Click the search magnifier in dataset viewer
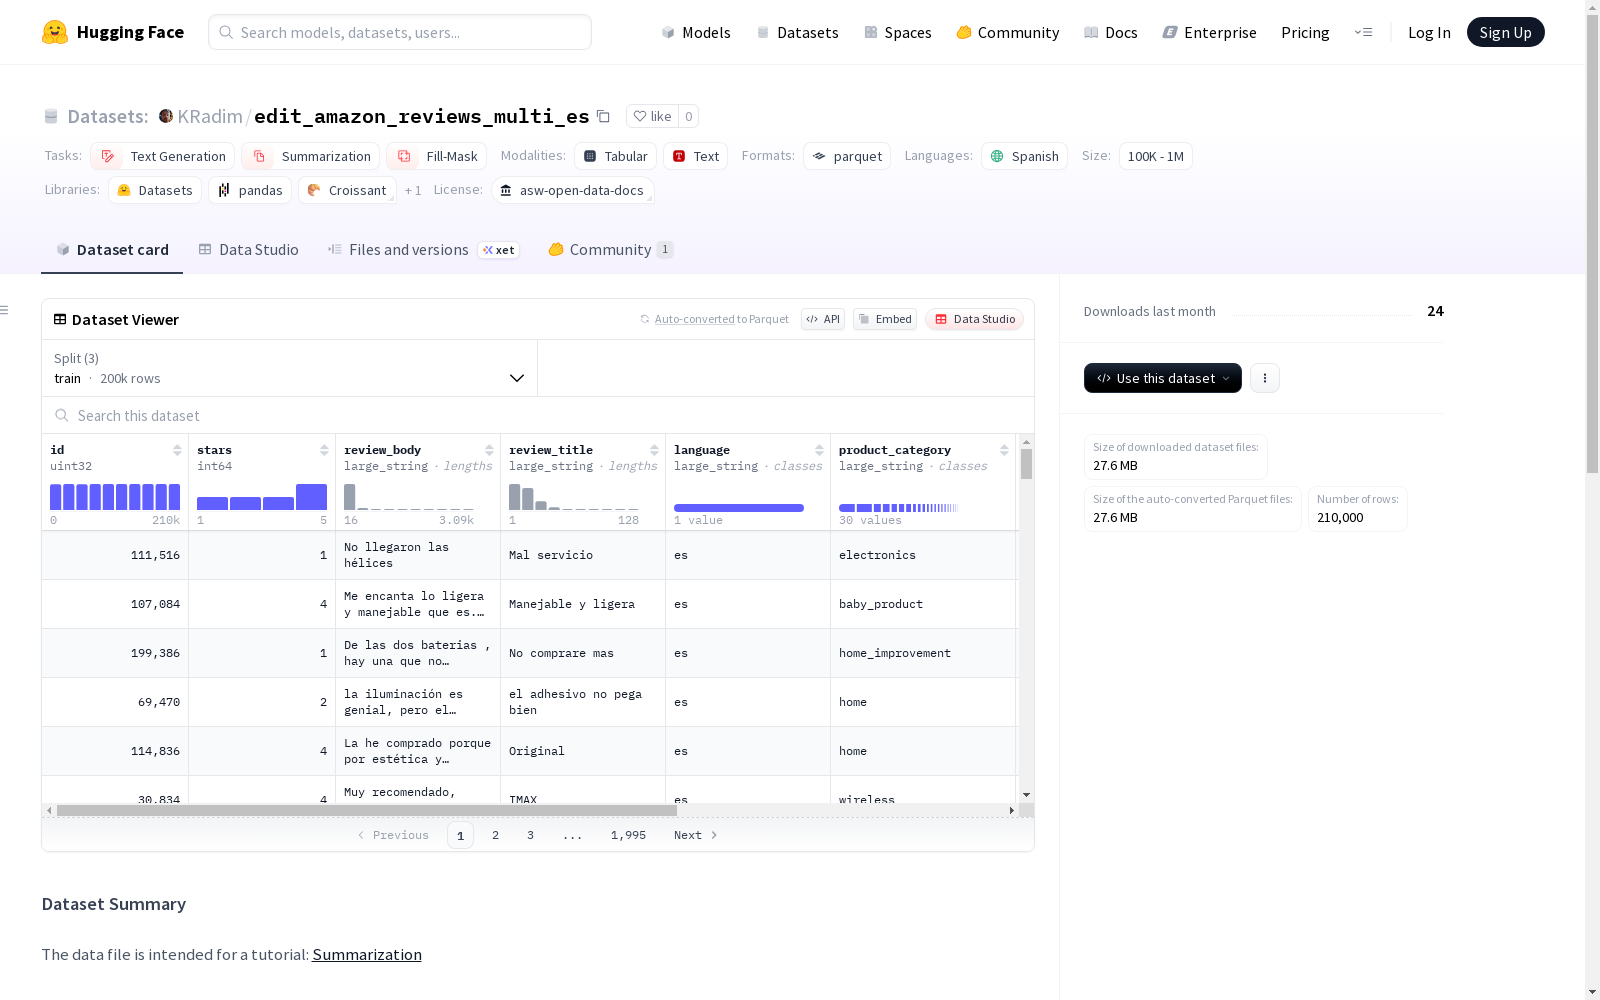 (x=62, y=415)
